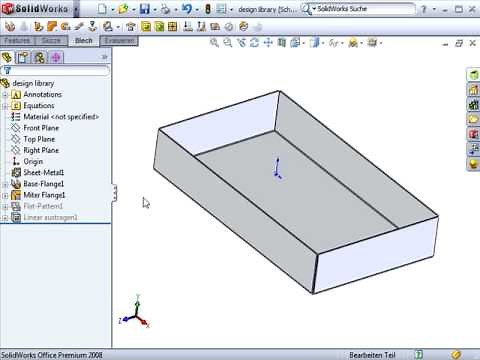Image resolution: width=480 pixels, height=360 pixels.
Task: Open the Options icon in title bar
Action: (x=221, y=9)
